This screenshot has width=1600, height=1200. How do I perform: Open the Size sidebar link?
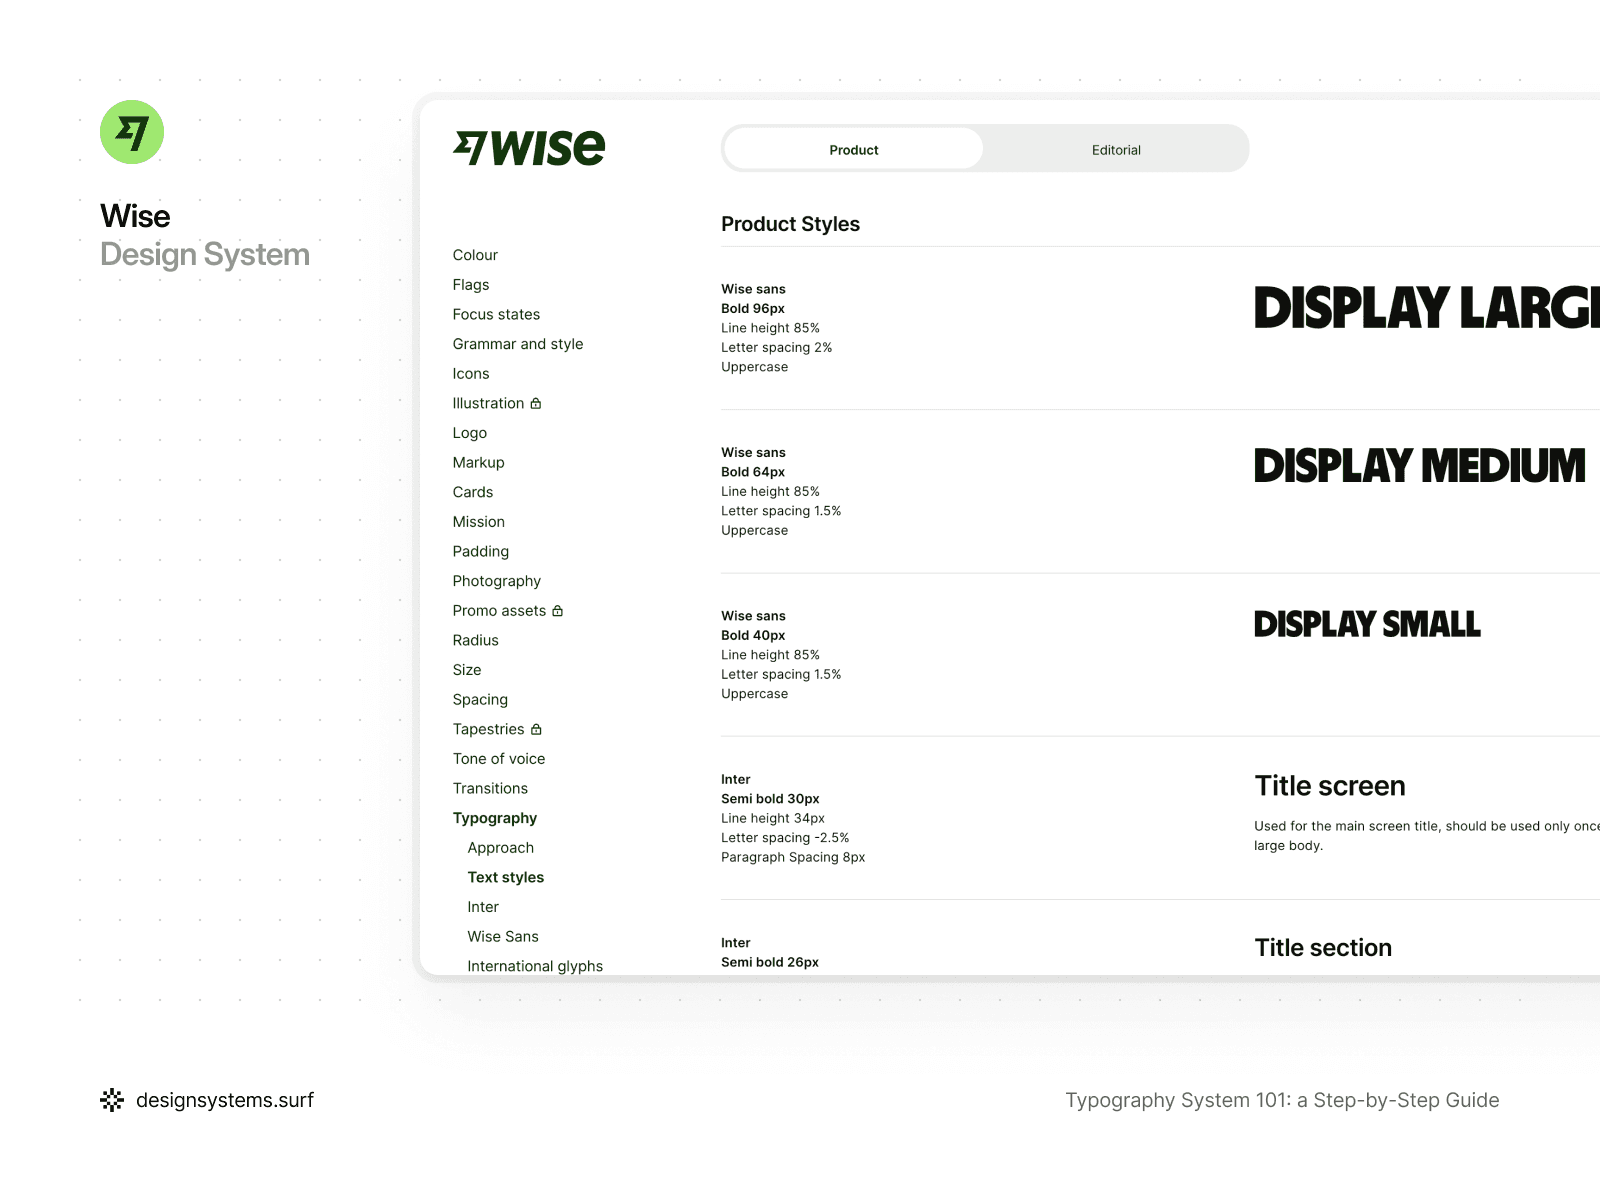pos(467,670)
